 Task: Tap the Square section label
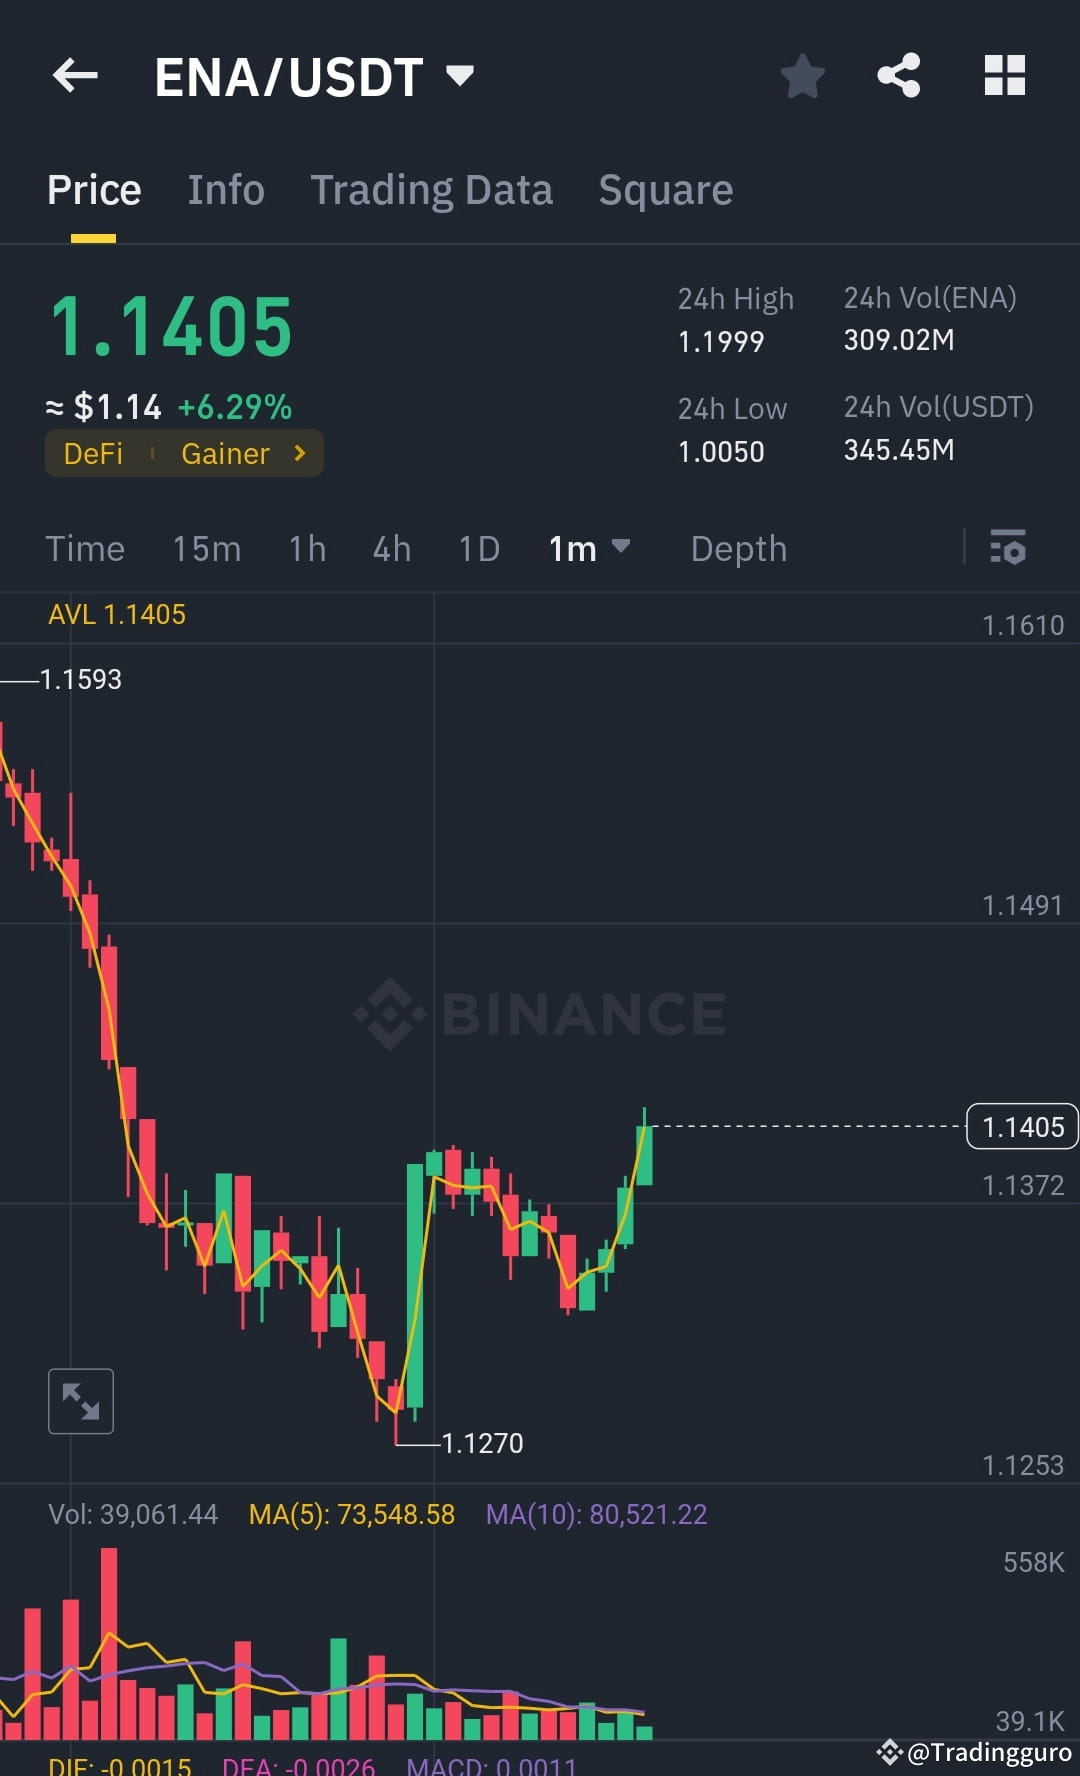[x=665, y=189]
